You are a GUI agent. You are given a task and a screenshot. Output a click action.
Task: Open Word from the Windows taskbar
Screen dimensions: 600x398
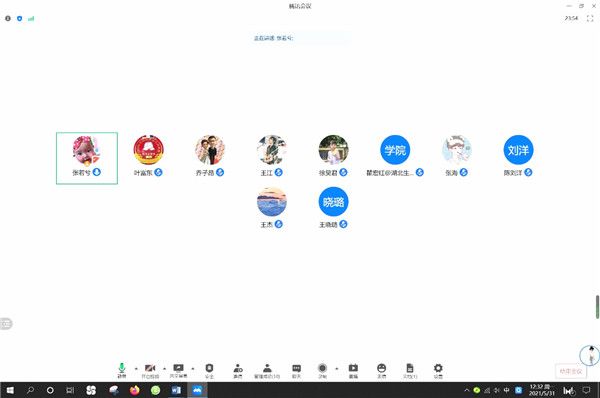pyautogui.click(x=176, y=390)
